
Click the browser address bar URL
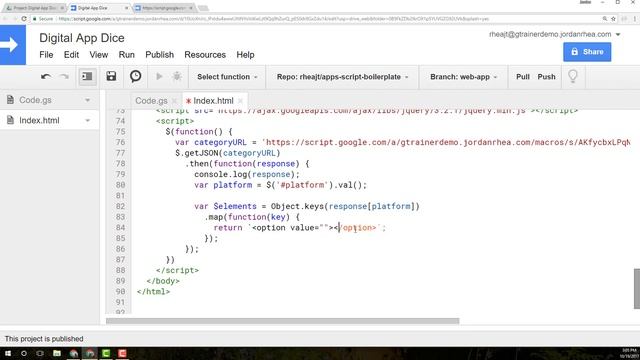pos(273,19)
